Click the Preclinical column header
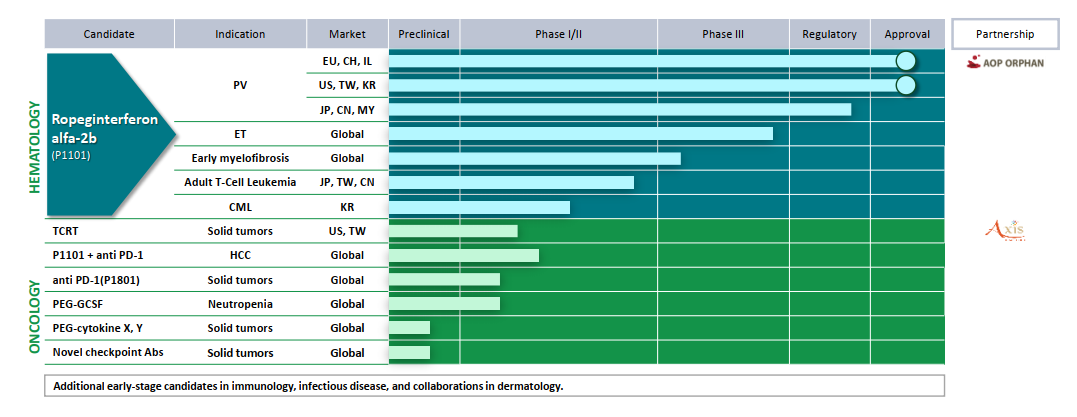This screenshot has width=1077, height=417. click(424, 34)
